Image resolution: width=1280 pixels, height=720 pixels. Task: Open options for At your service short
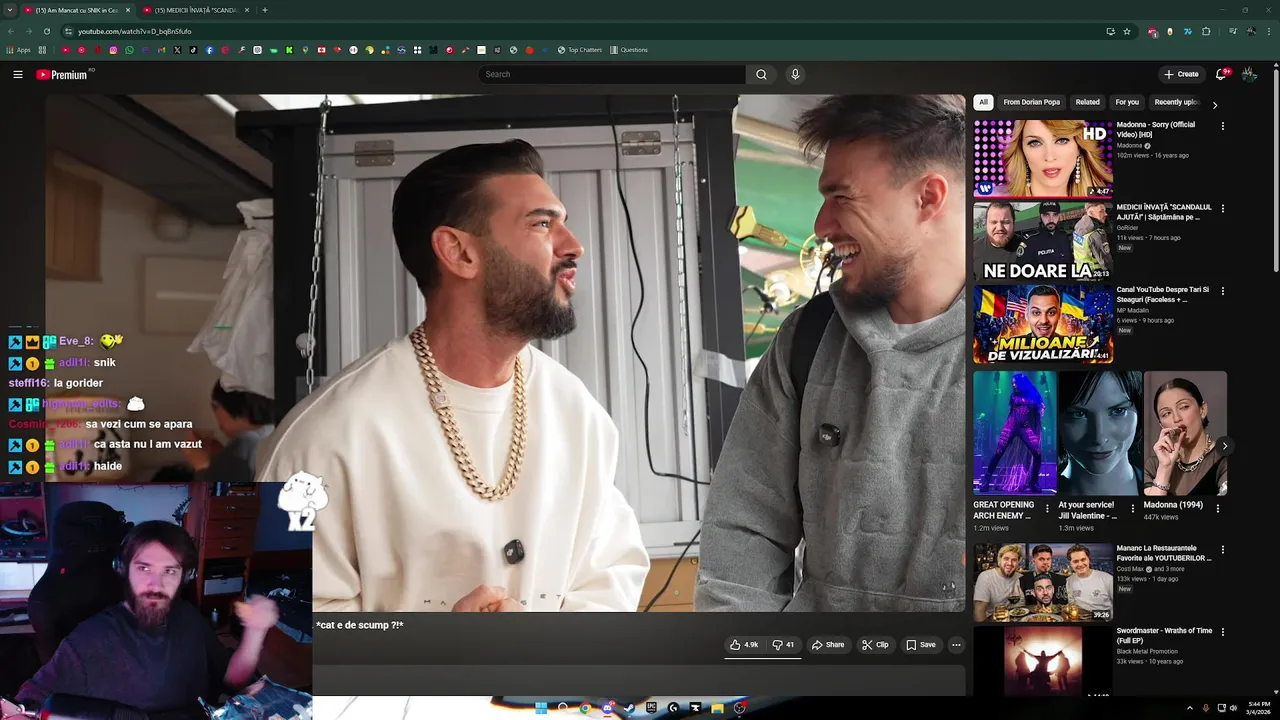click(x=1133, y=508)
